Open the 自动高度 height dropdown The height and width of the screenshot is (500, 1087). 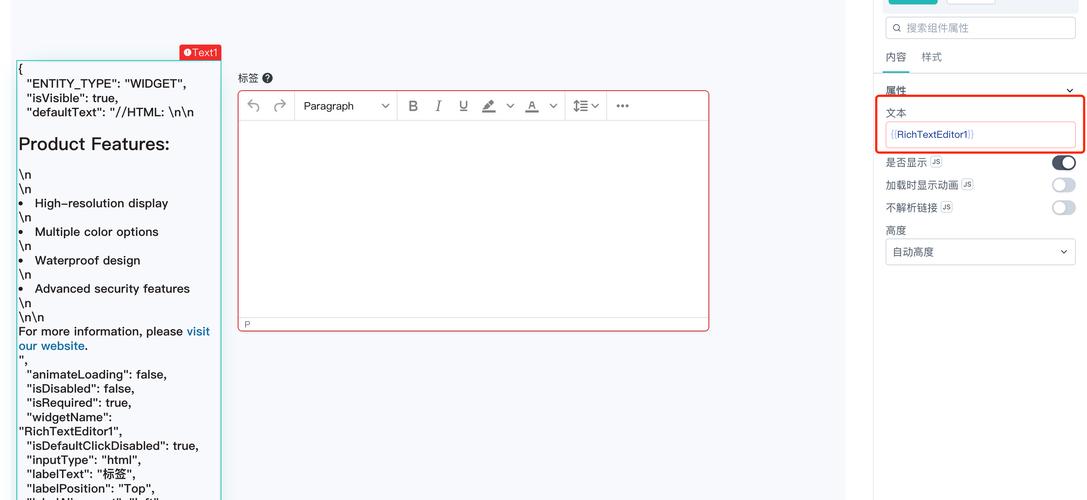click(x=980, y=252)
